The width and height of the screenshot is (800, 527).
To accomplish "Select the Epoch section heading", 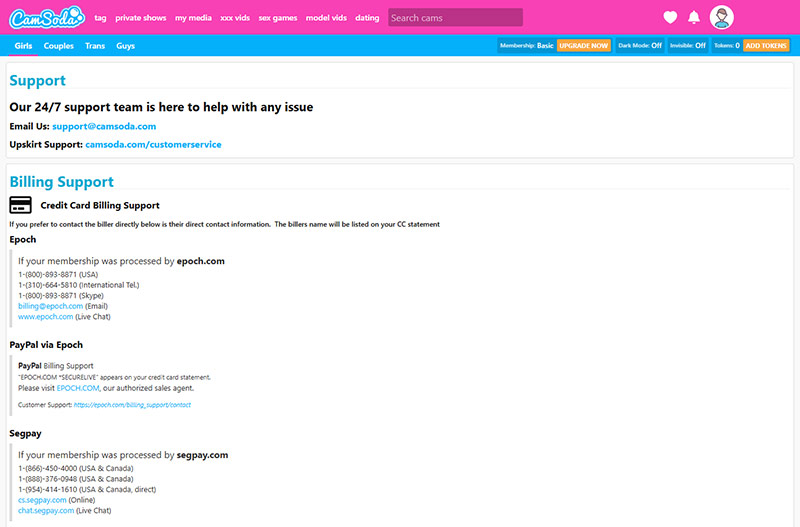I will pyautogui.click(x=23, y=239).
